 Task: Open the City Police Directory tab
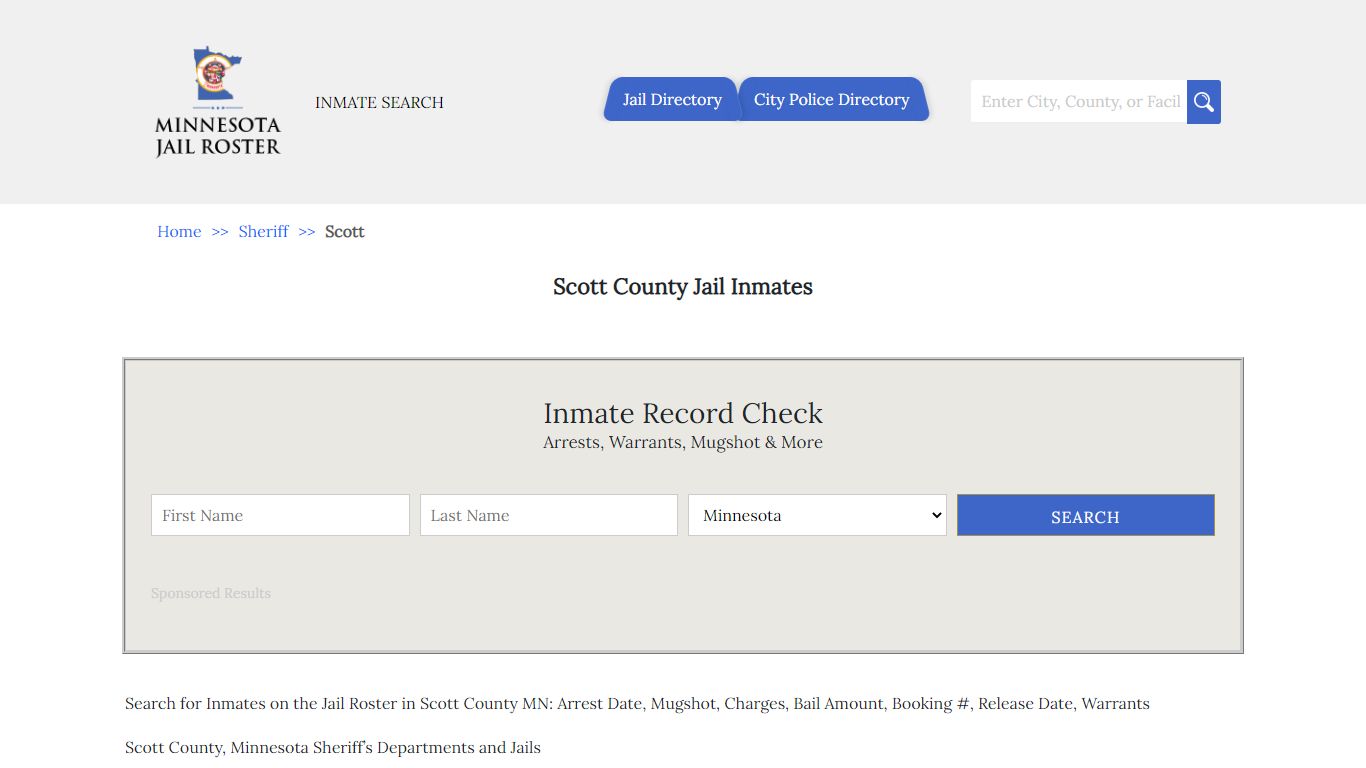pyautogui.click(x=831, y=100)
